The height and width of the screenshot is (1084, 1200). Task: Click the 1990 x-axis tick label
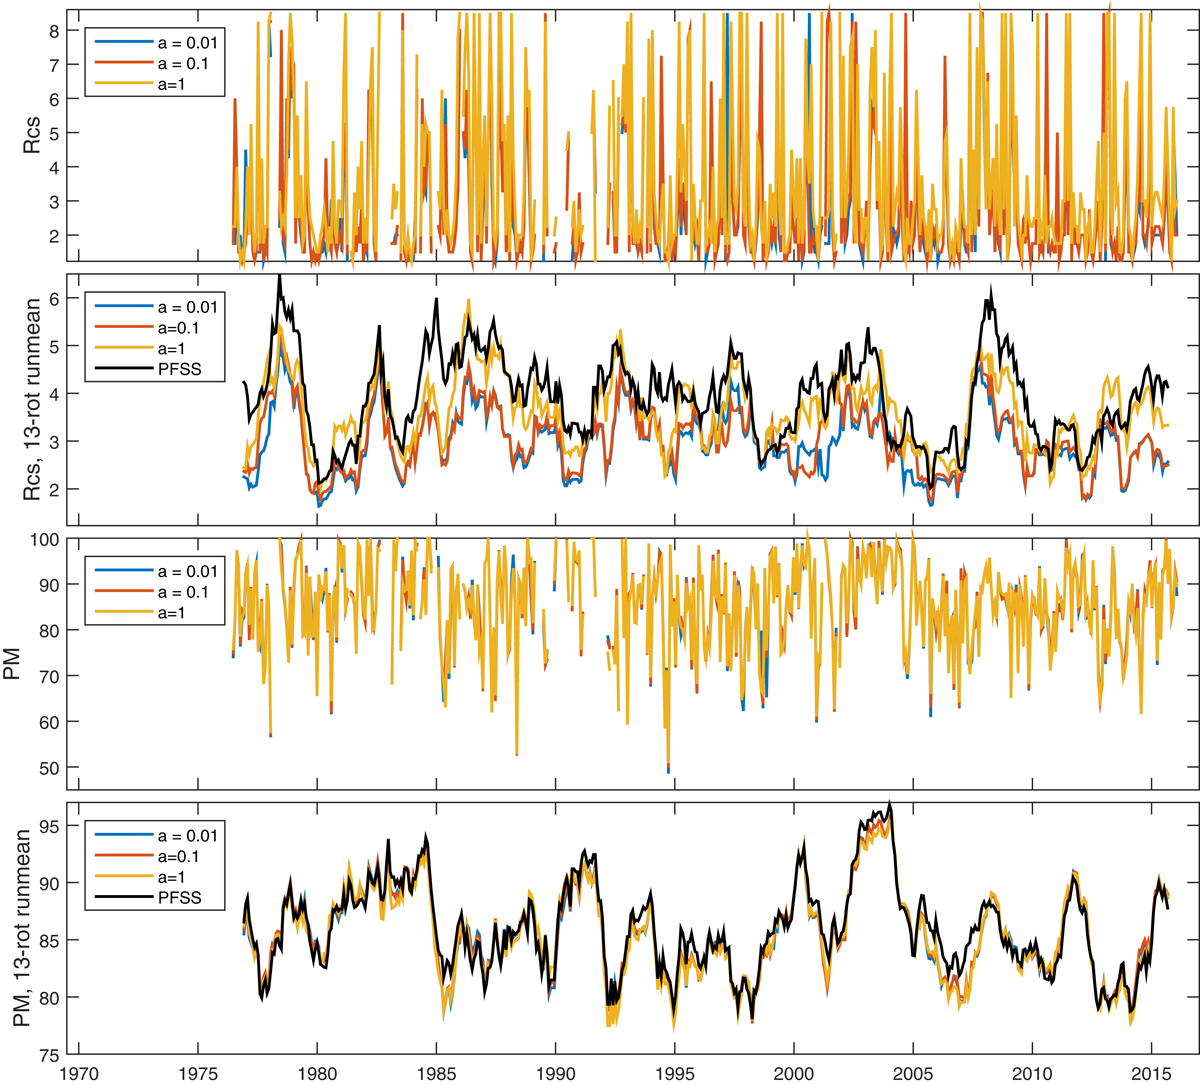tap(555, 1073)
